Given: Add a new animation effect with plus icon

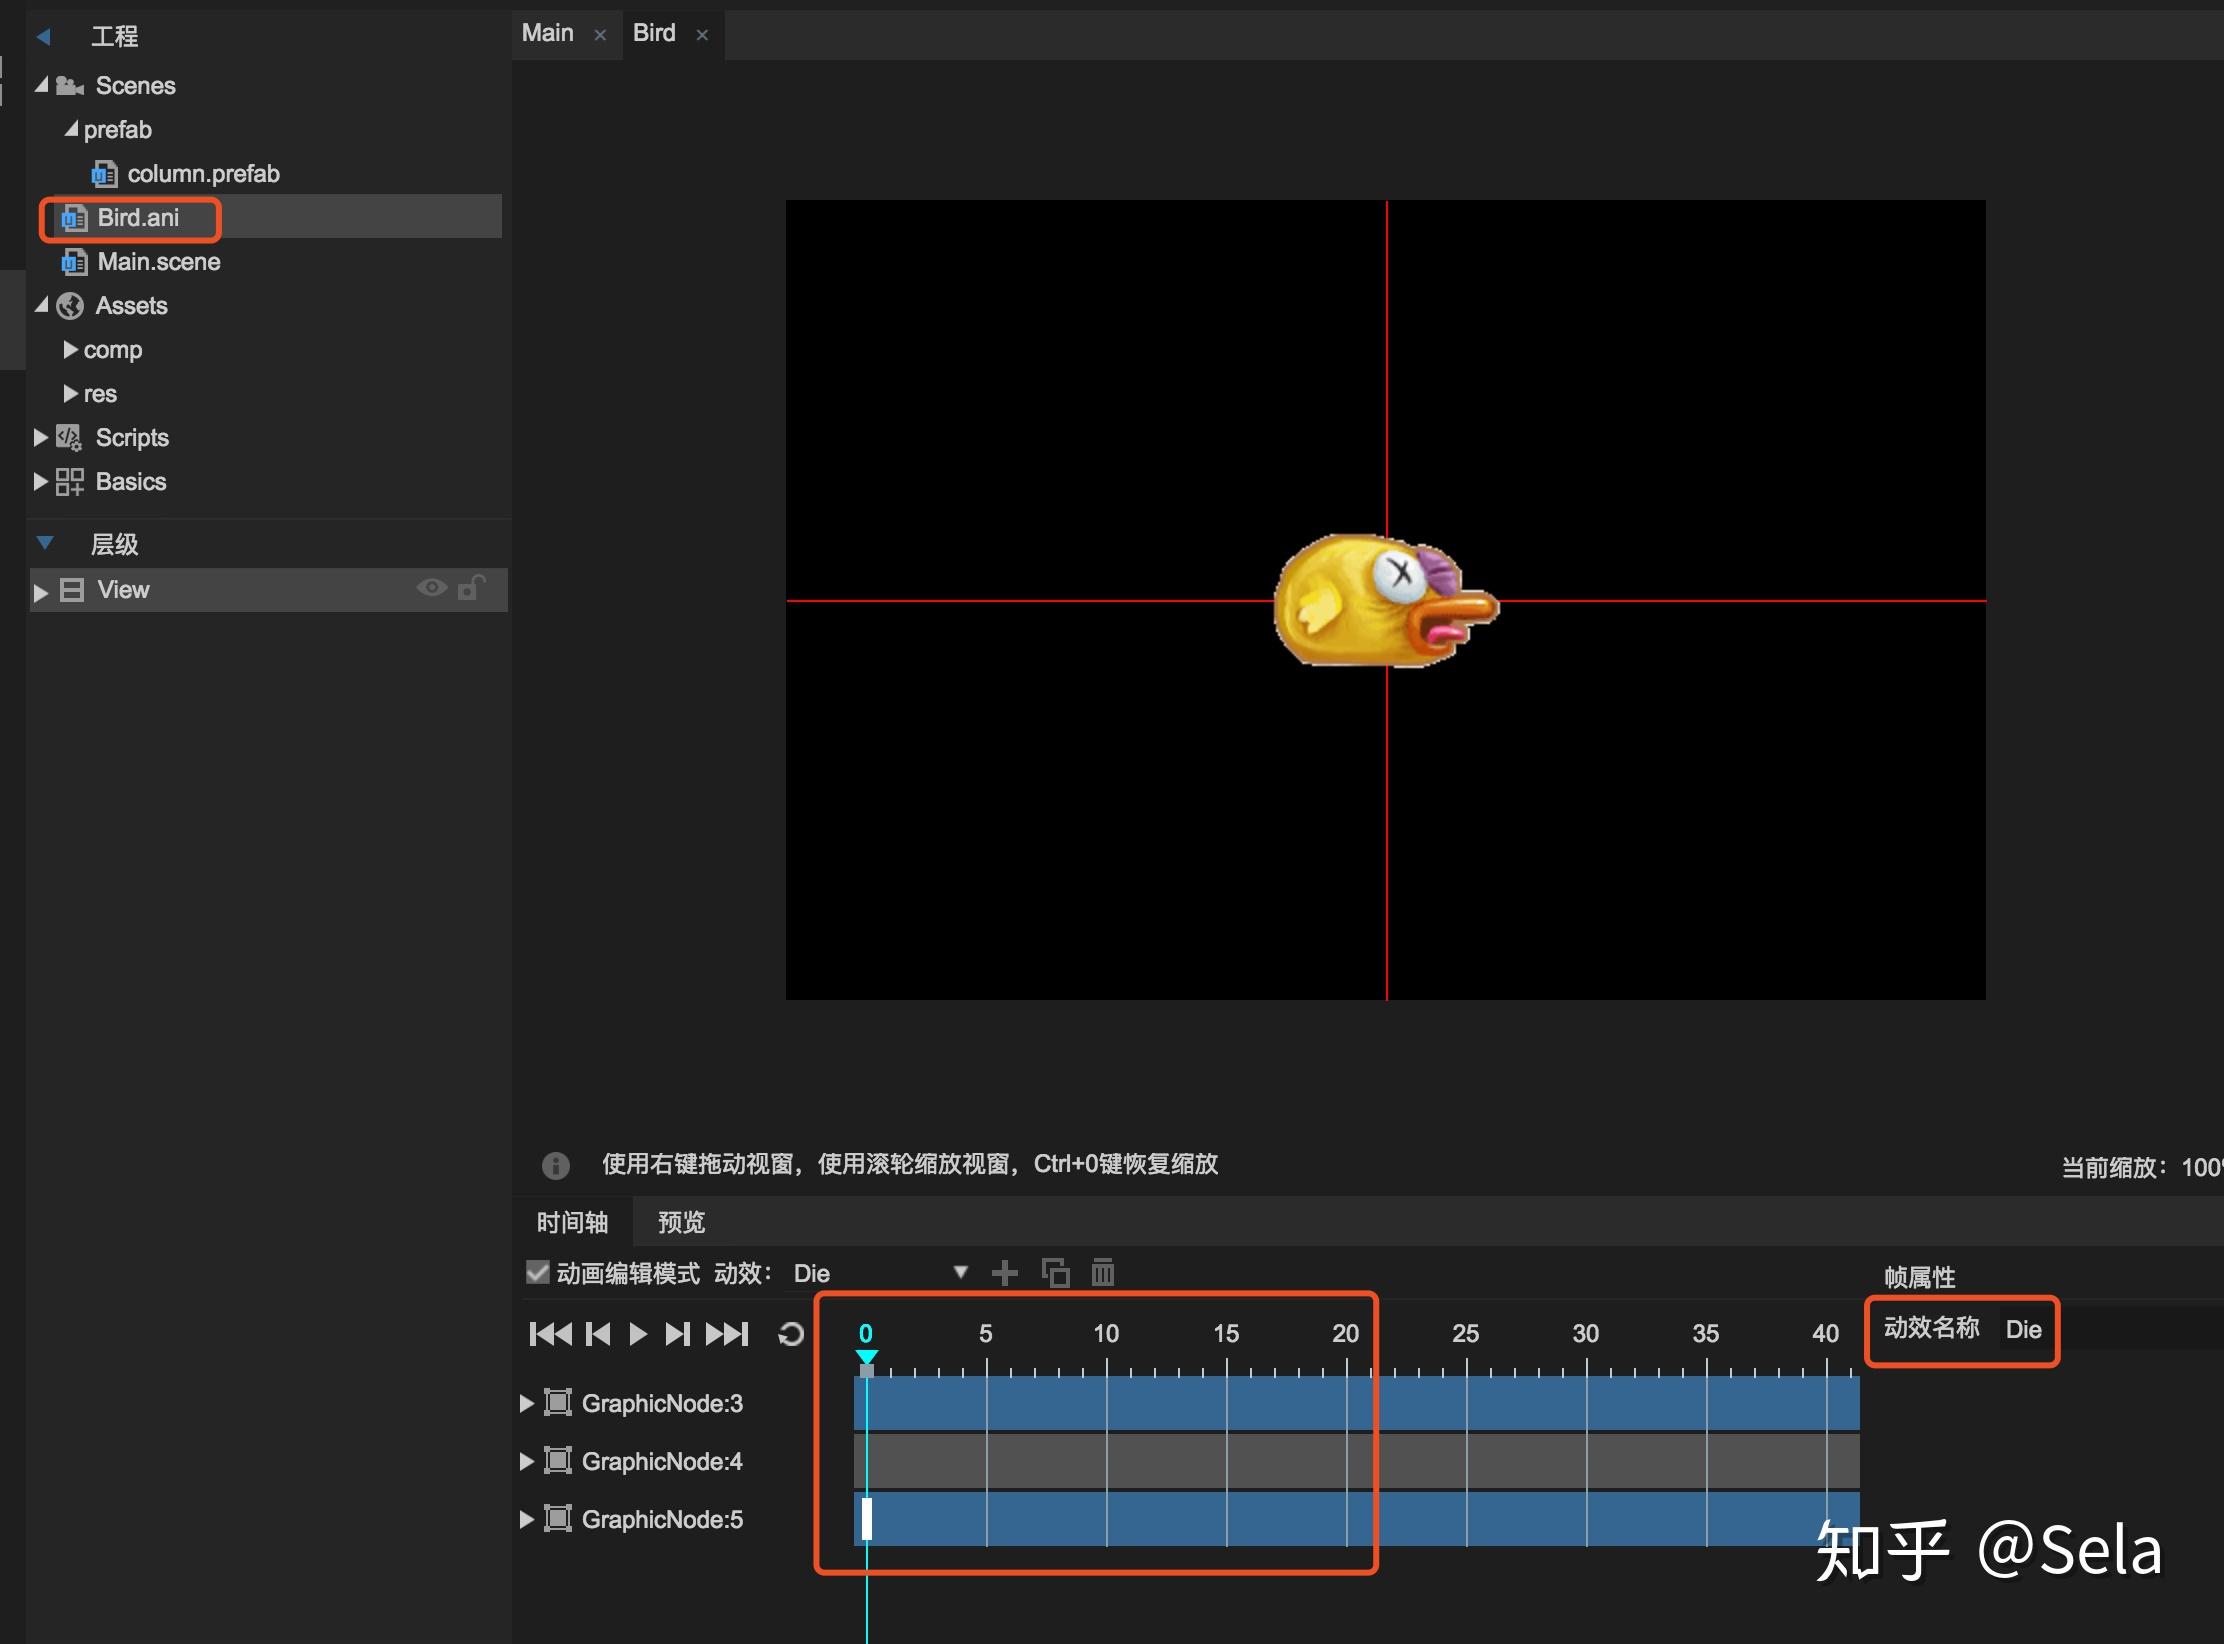Looking at the screenshot, I should tap(1004, 1273).
